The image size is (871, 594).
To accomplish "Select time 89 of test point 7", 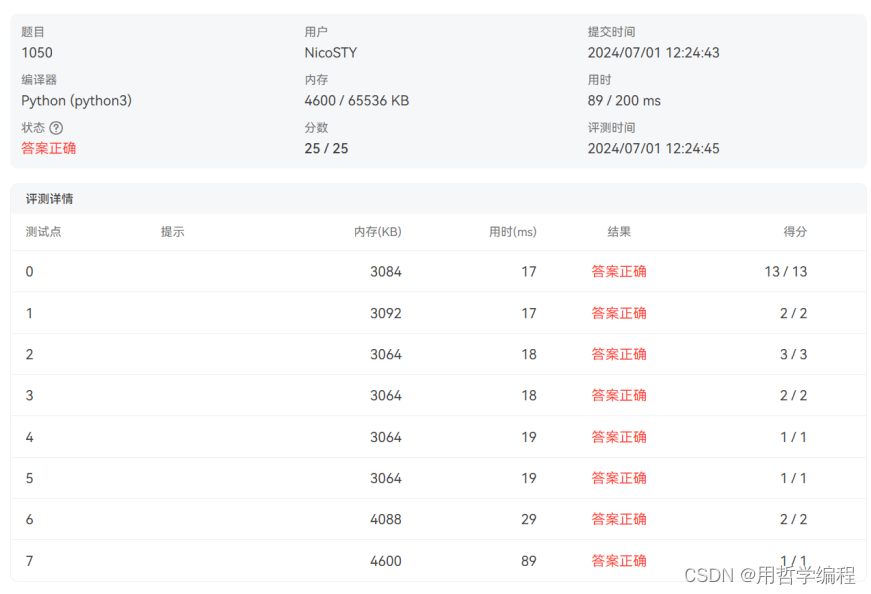I will point(529,561).
